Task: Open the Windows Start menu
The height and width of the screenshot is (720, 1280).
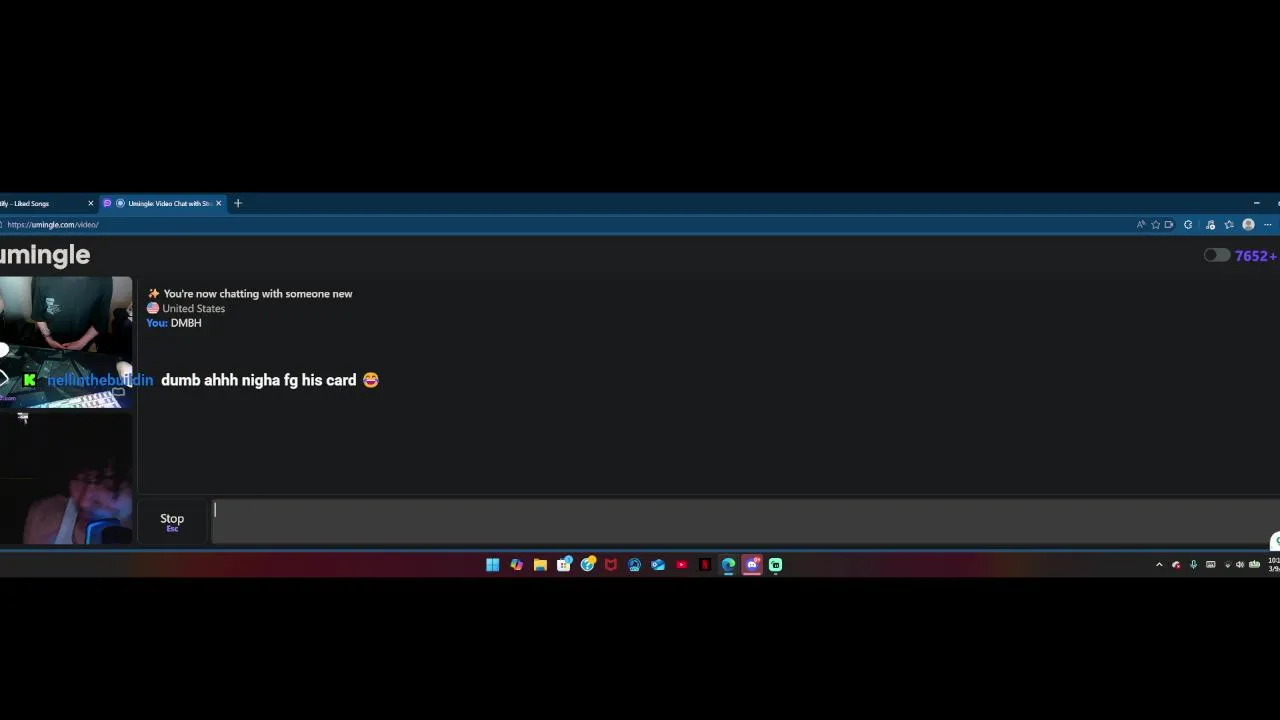Action: click(493, 565)
